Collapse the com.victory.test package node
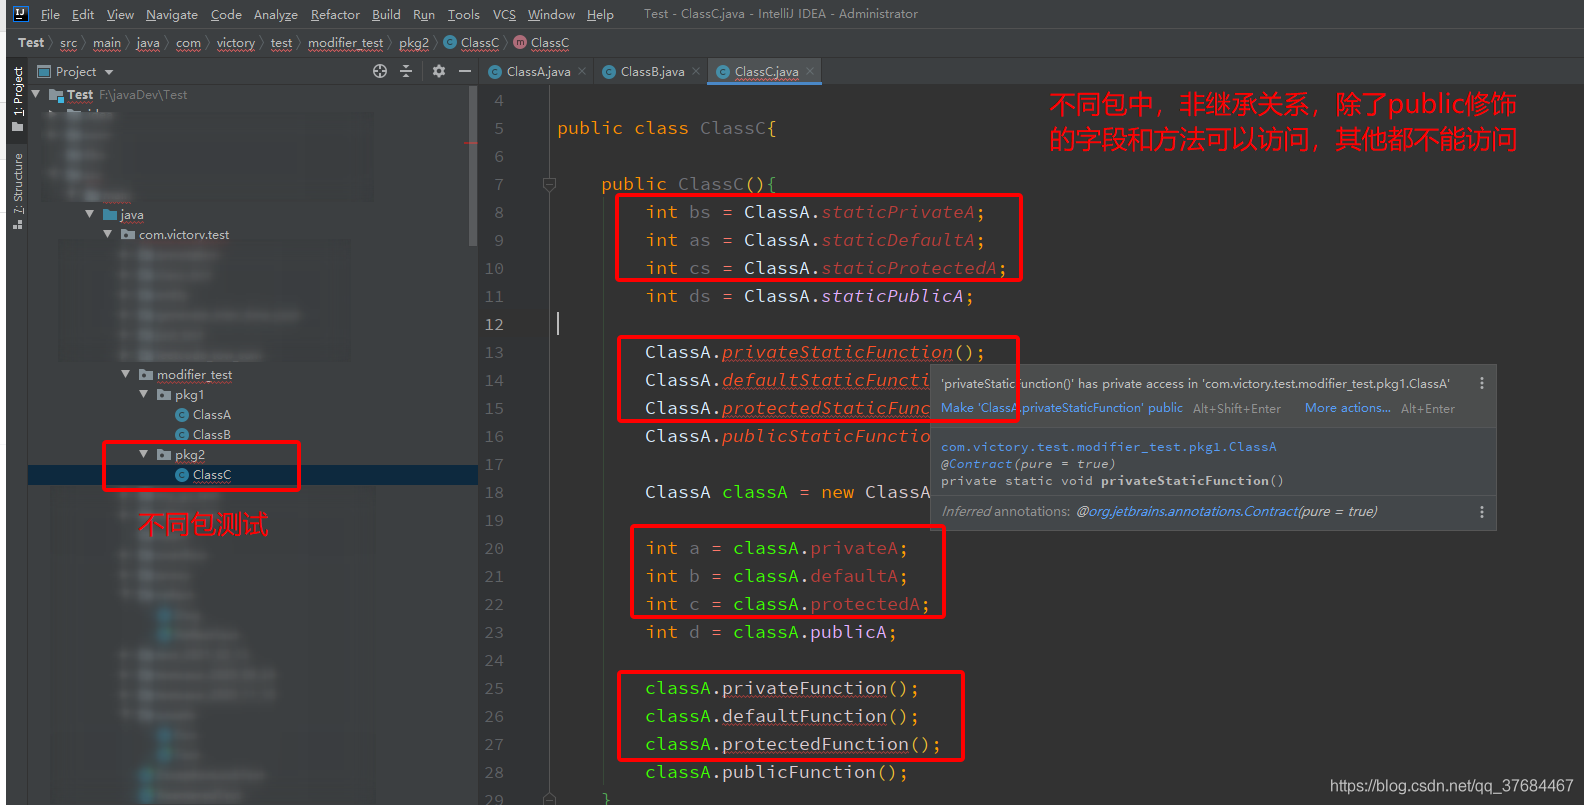This screenshot has width=1584, height=805. click(x=108, y=234)
